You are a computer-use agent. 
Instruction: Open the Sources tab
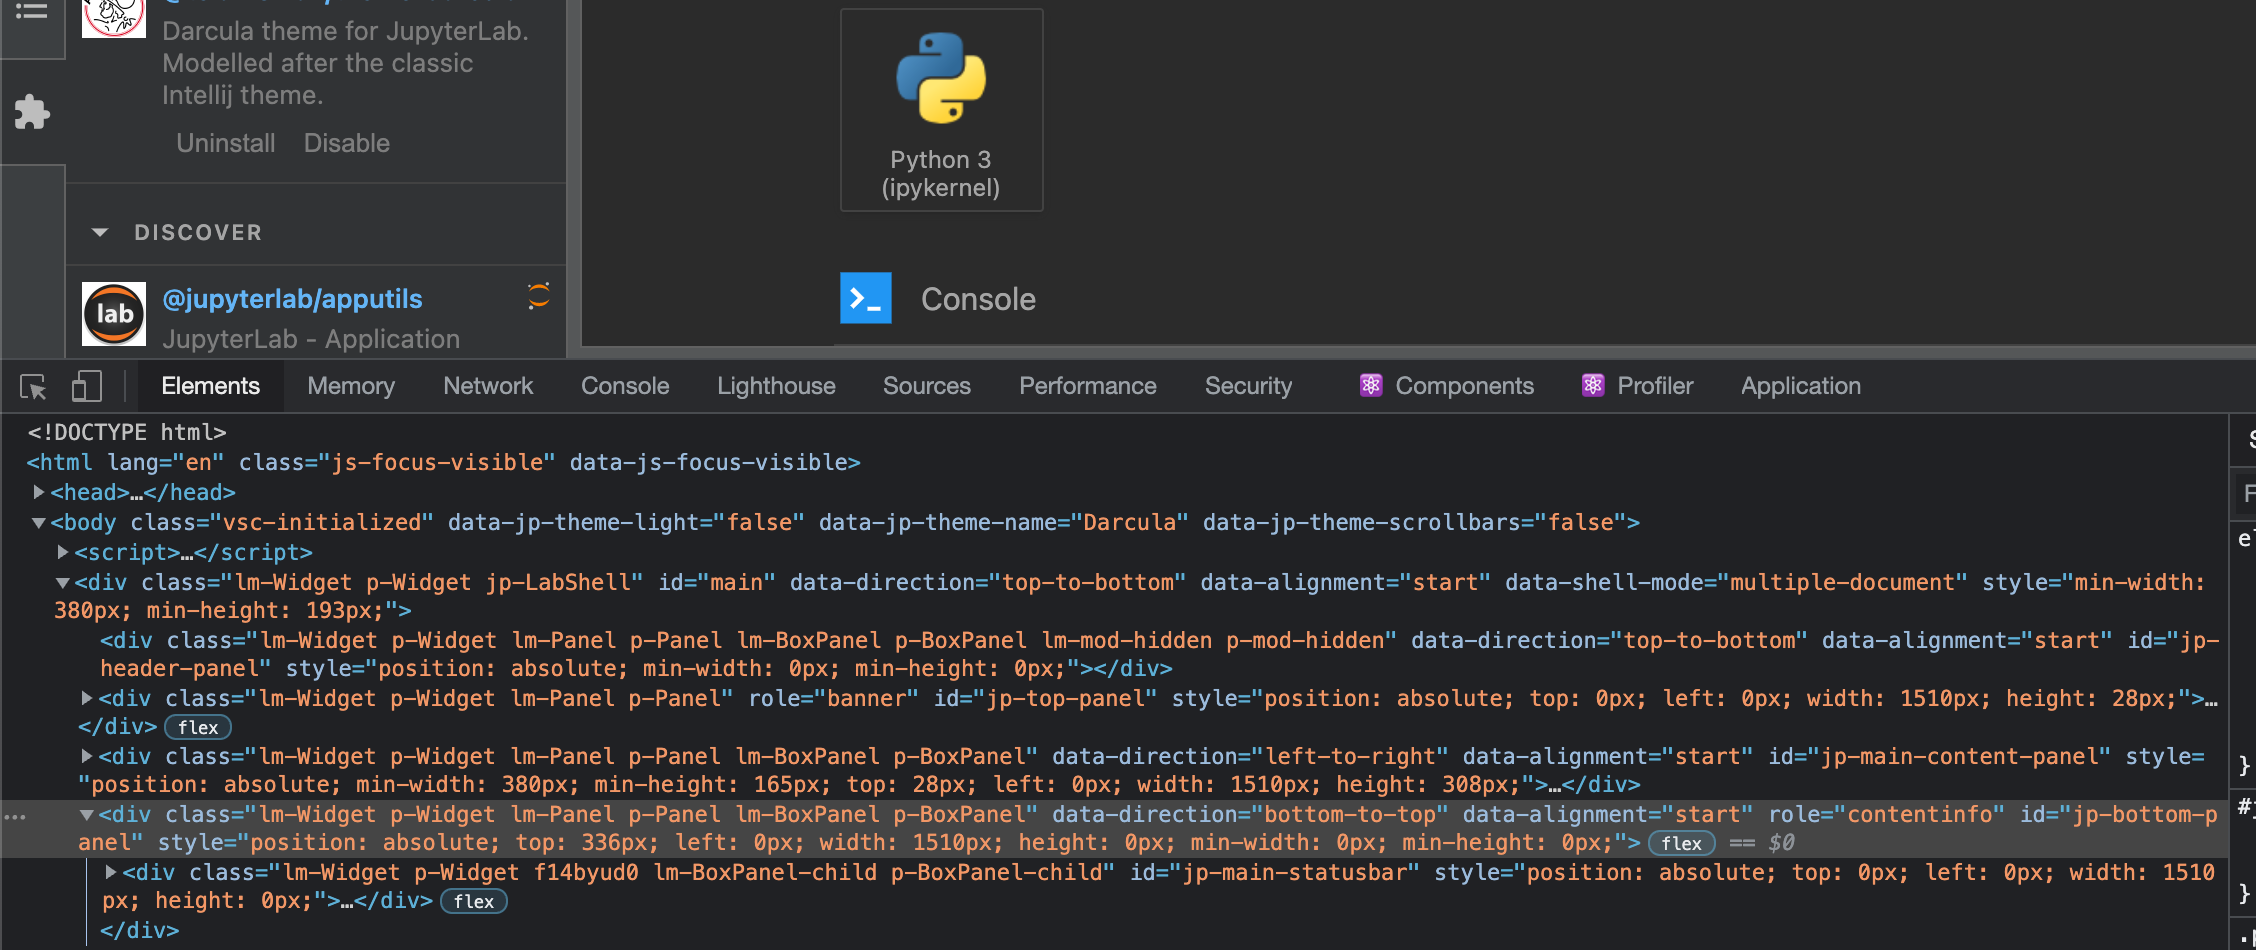[927, 386]
